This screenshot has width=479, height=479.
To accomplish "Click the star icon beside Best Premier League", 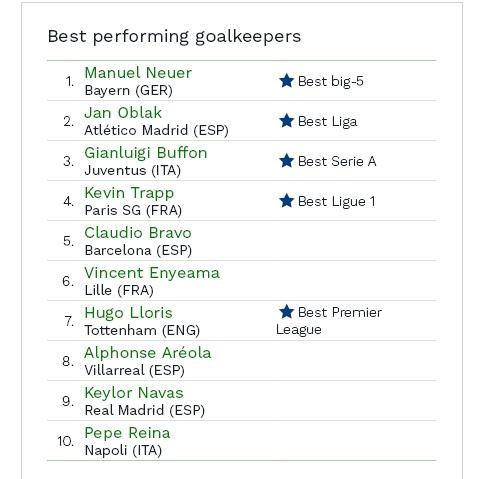I will coord(286,312).
